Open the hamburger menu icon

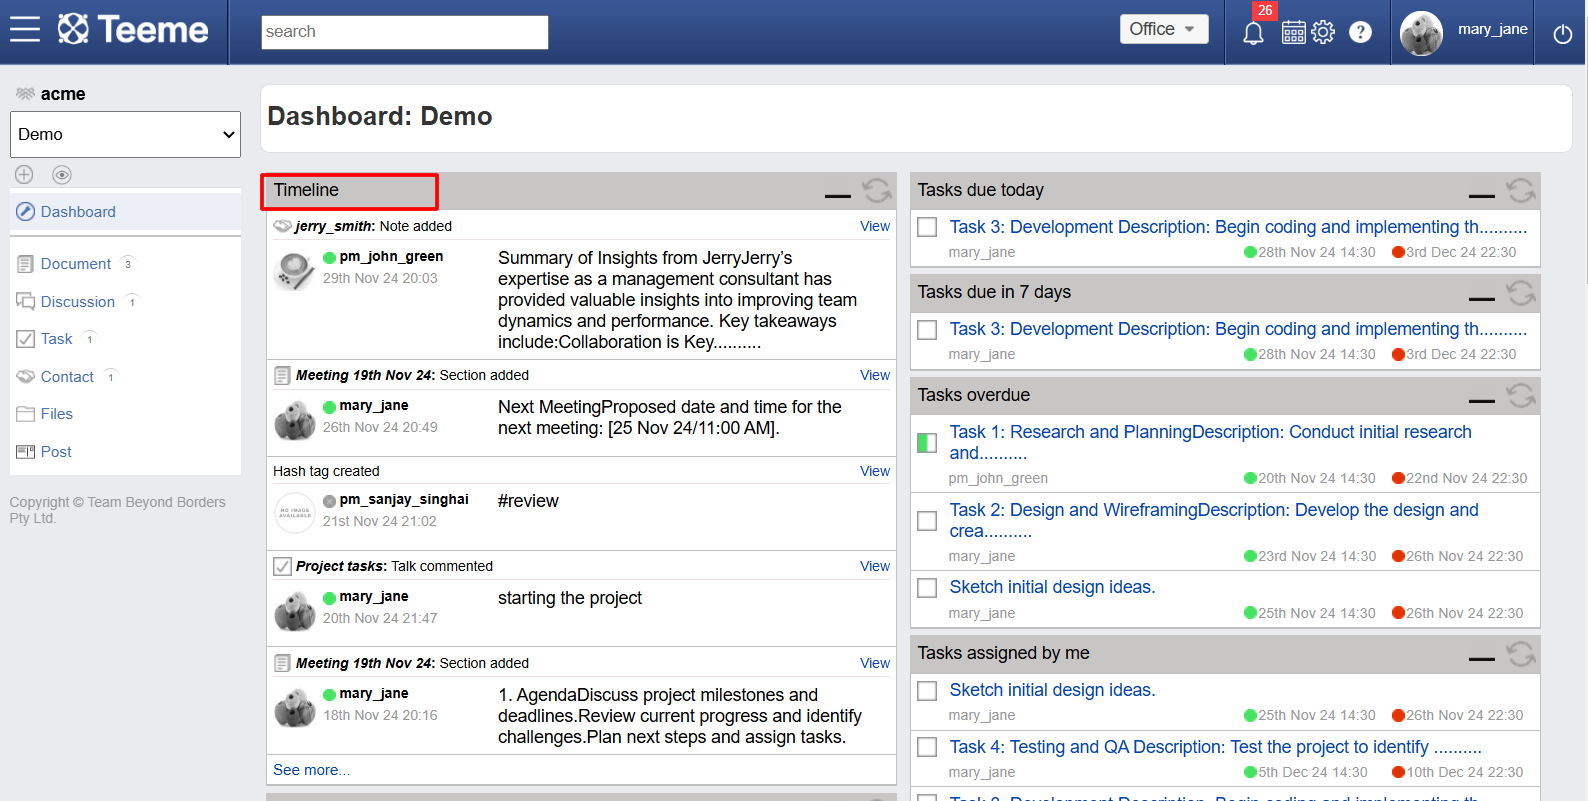tap(25, 29)
